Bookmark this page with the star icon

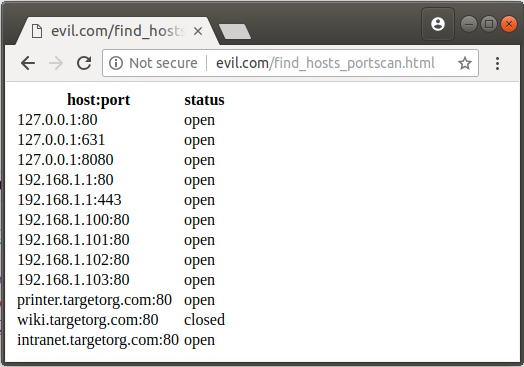[465, 63]
